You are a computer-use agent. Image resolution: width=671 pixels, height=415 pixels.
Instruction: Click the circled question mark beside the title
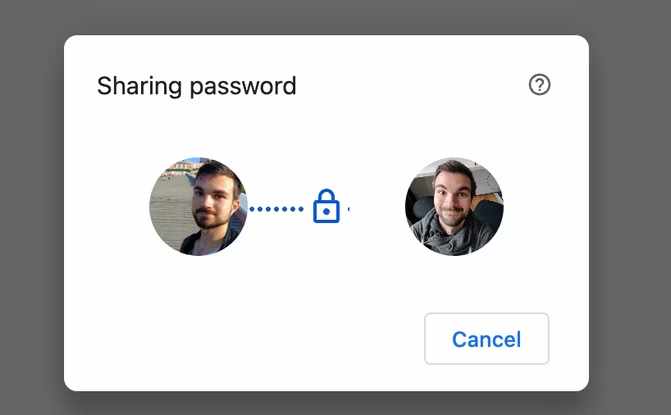[x=539, y=85]
